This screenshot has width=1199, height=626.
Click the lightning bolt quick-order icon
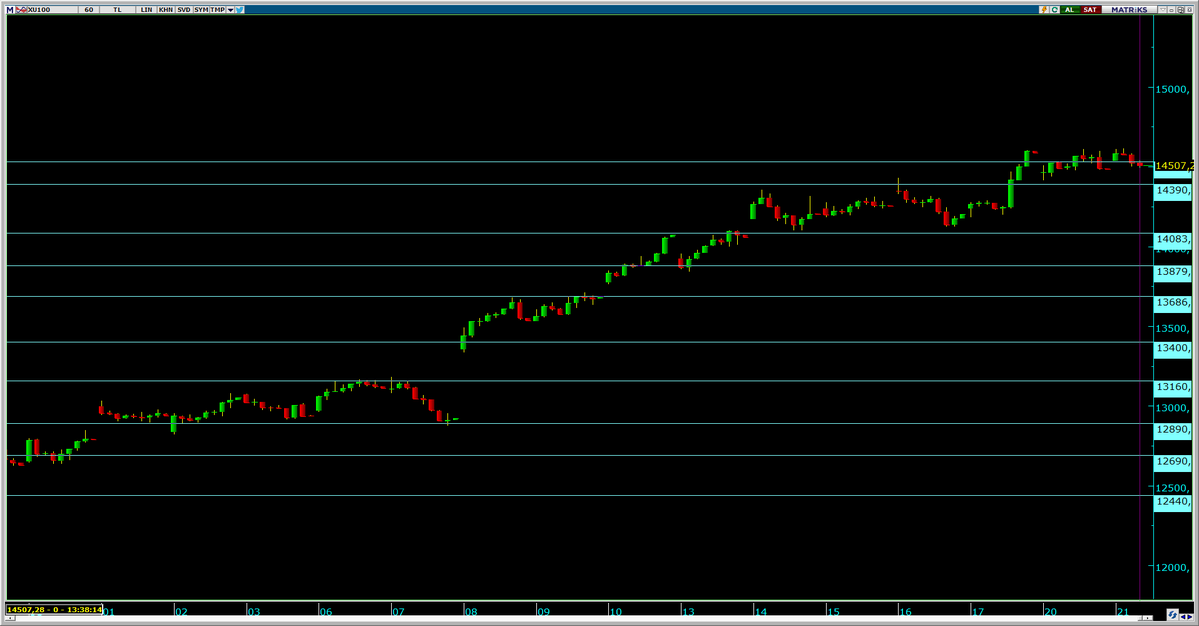click(1044, 10)
